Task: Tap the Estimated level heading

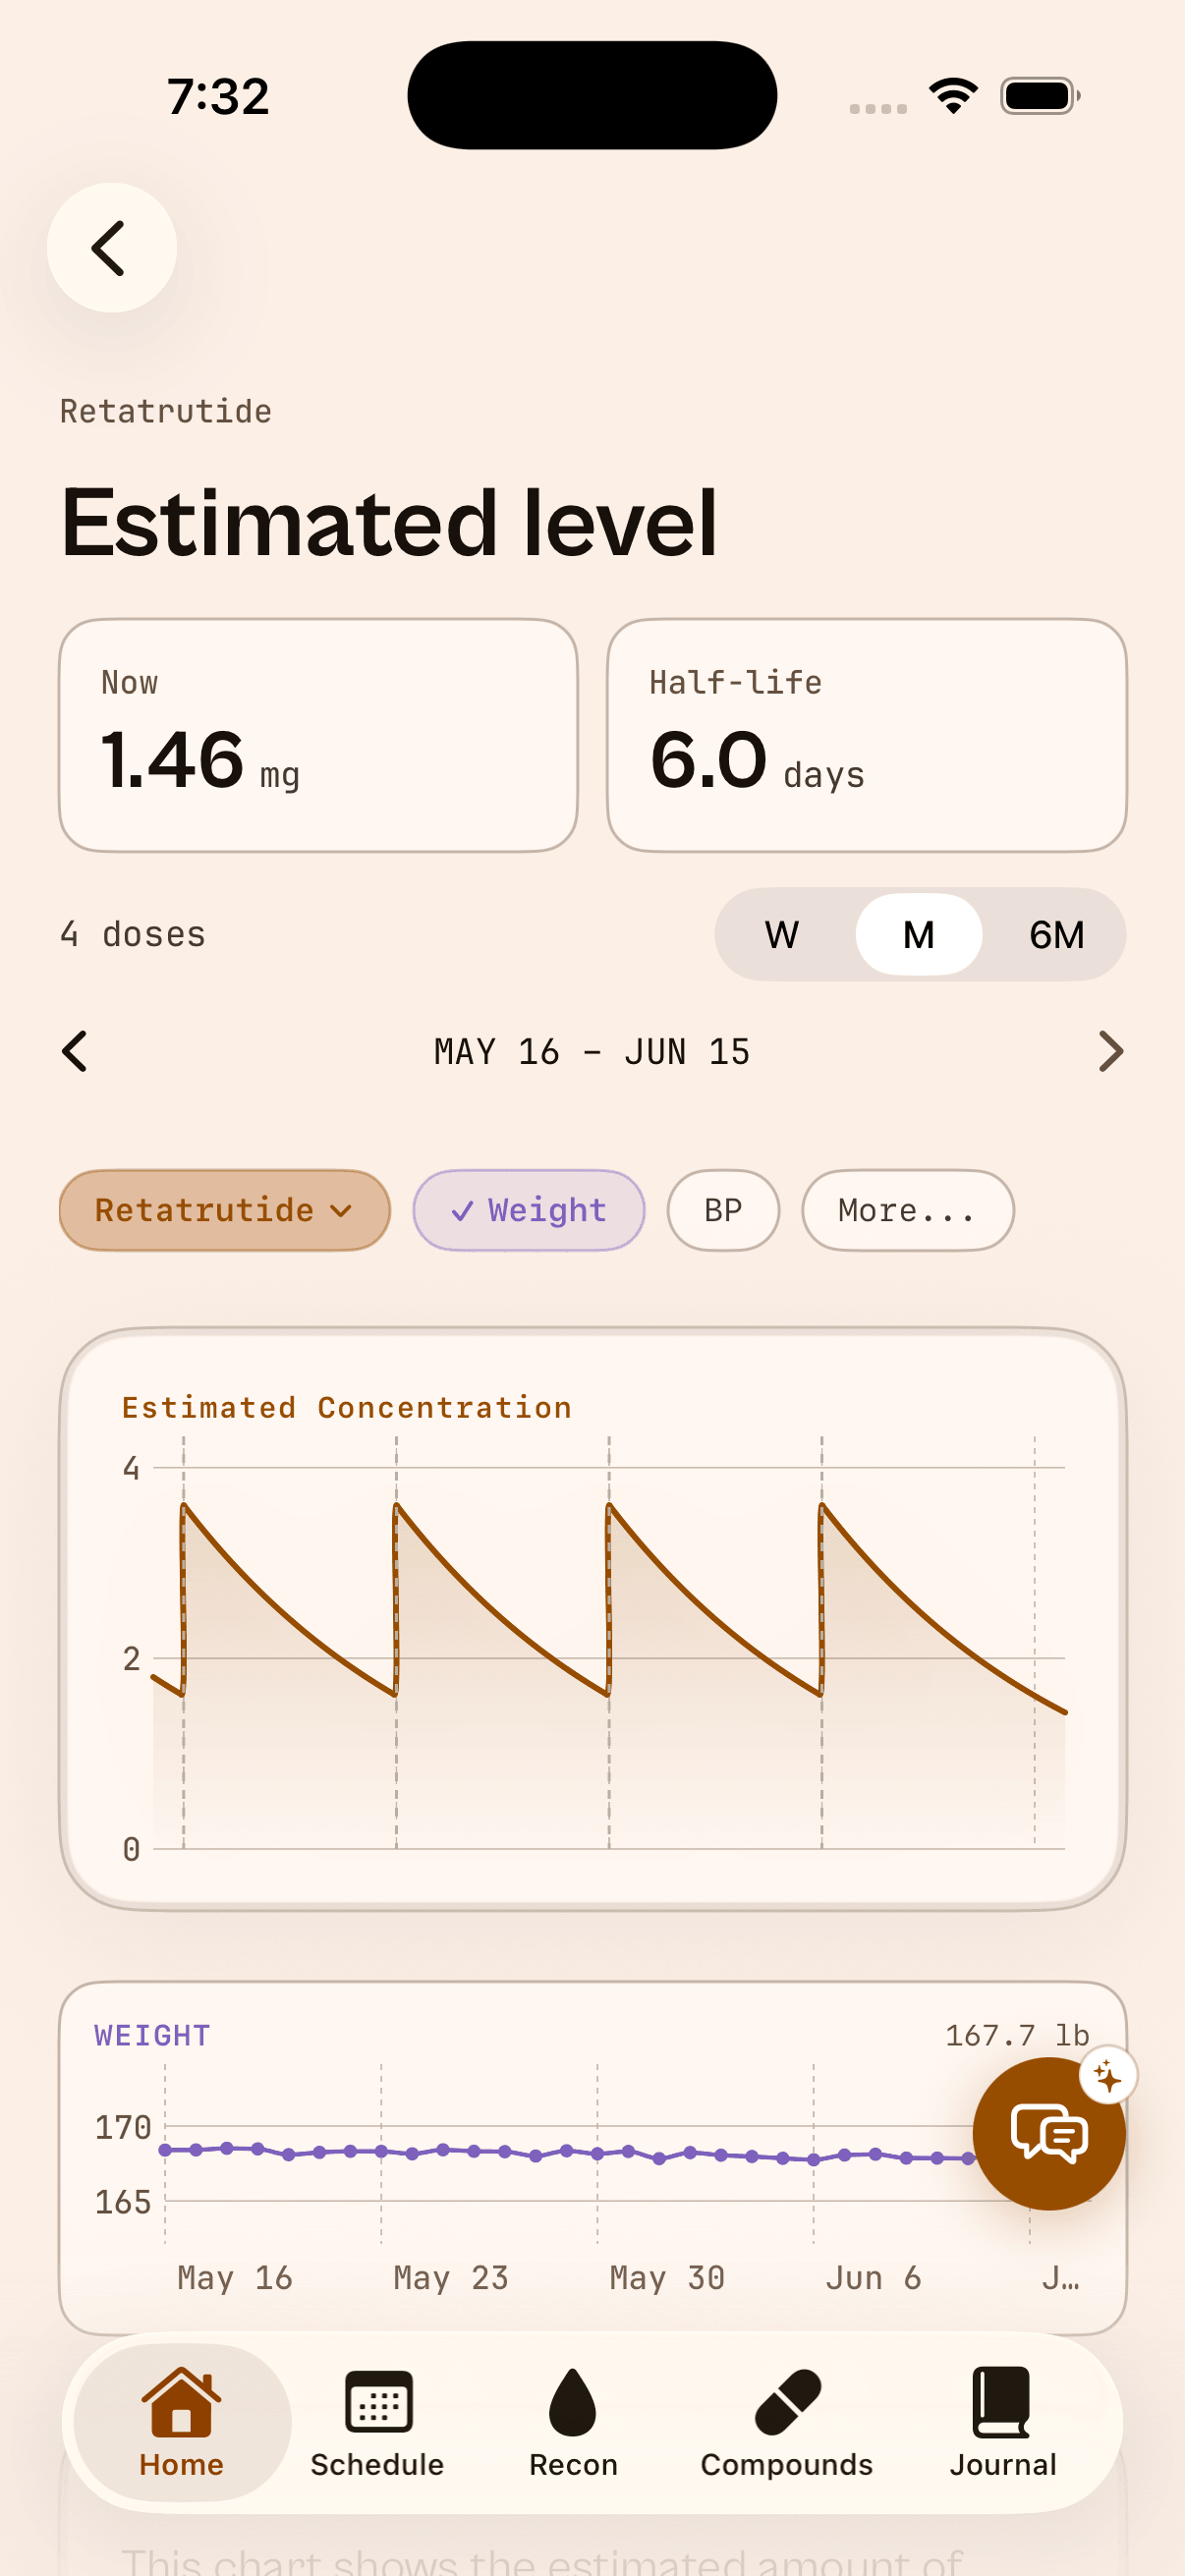Action: [389, 522]
